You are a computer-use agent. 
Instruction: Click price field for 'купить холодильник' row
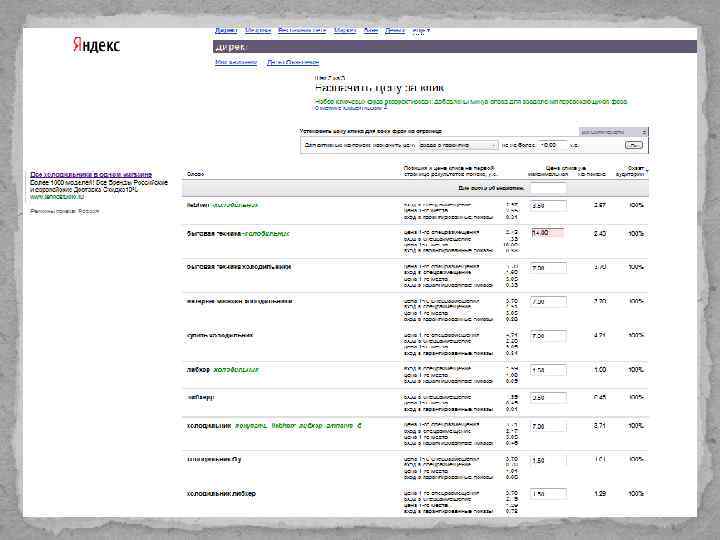point(548,336)
